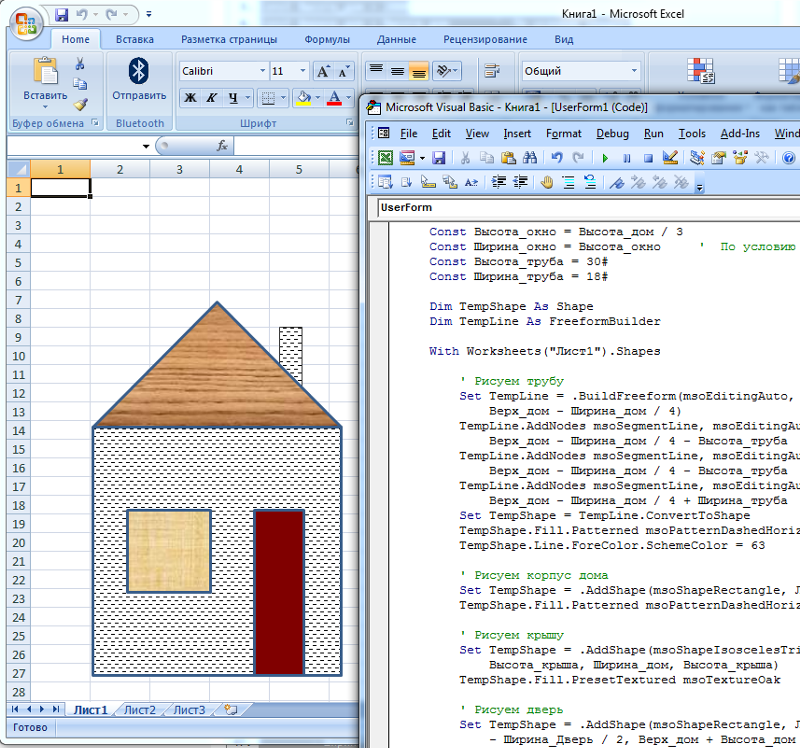Reset execution with stop icon

[x=648, y=158]
